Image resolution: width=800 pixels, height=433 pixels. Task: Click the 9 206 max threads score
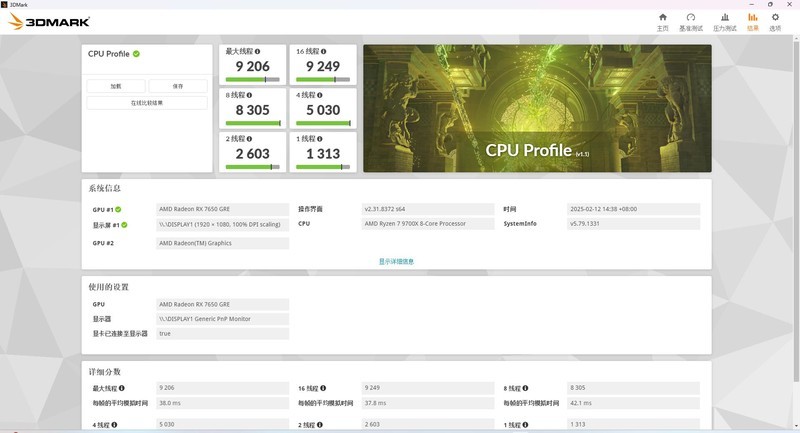[253, 66]
